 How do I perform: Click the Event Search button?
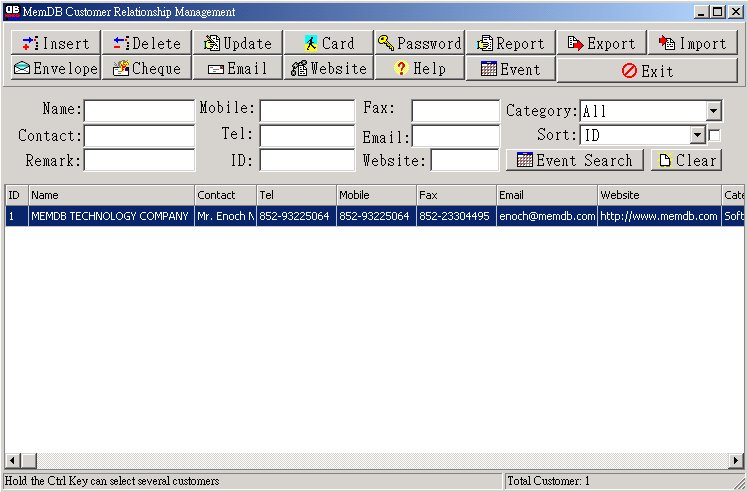575,160
